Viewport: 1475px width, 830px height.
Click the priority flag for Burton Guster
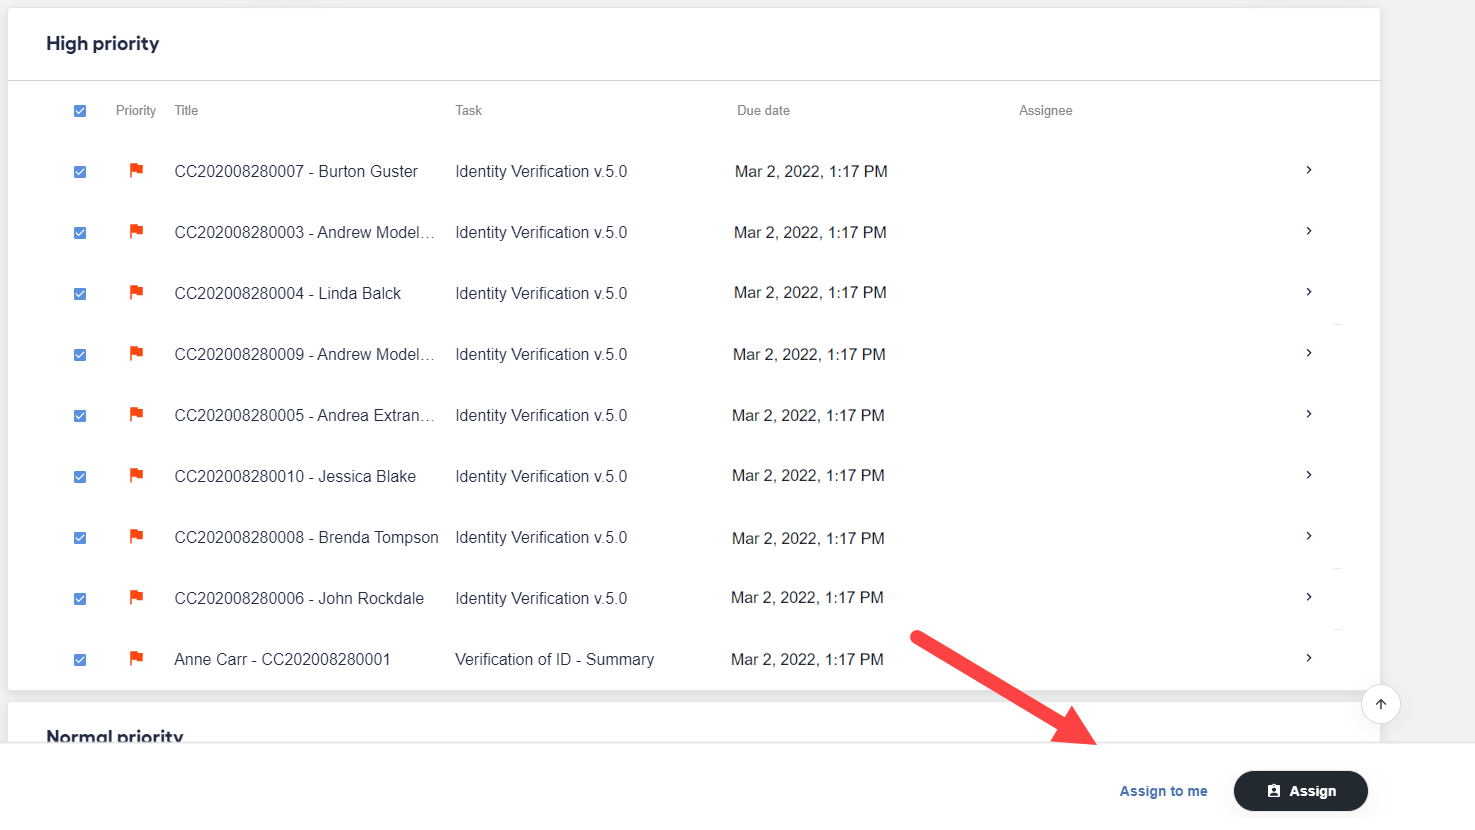click(x=136, y=170)
